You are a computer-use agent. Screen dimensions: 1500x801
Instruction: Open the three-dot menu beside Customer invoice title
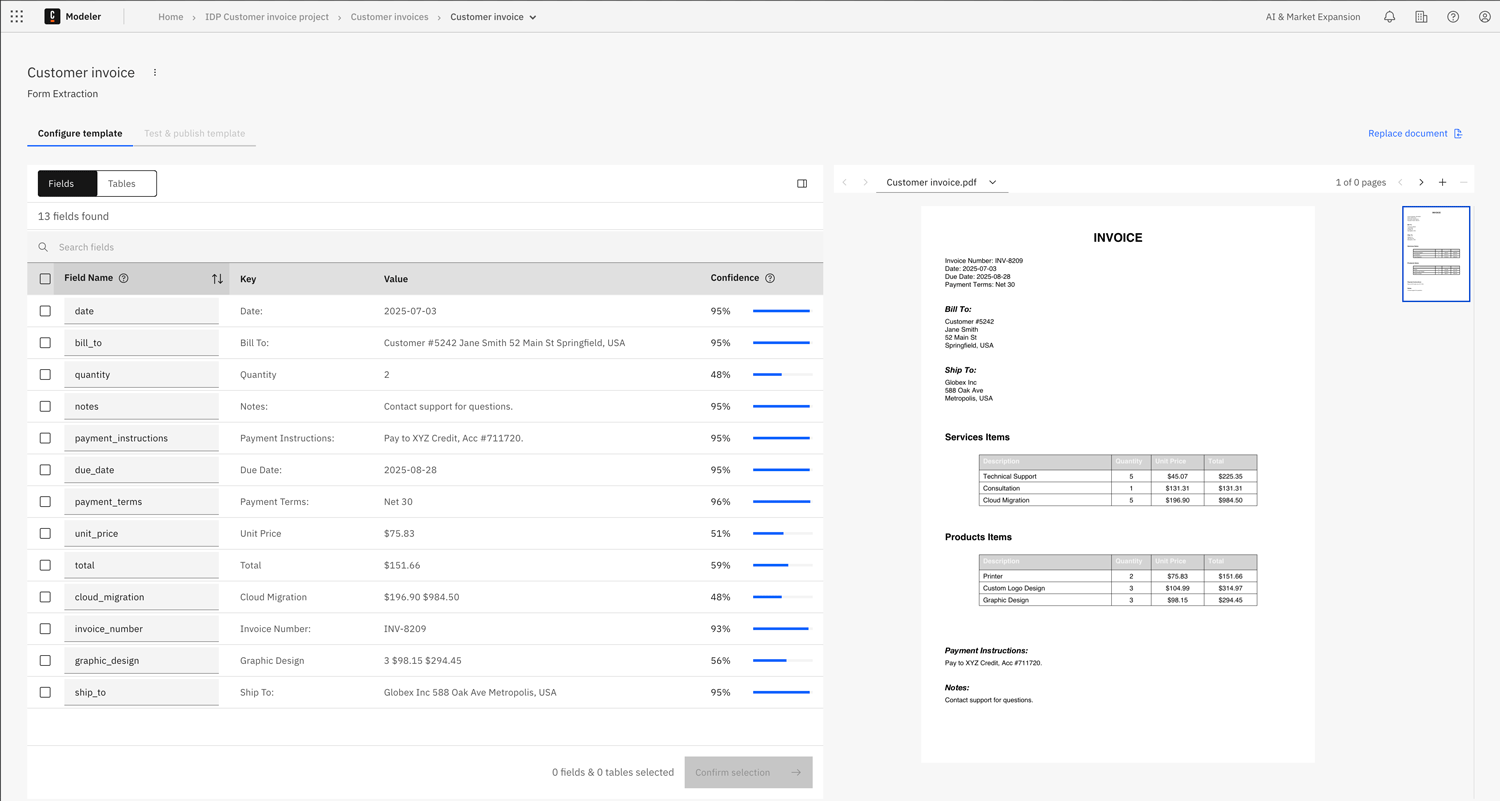click(x=155, y=73)
